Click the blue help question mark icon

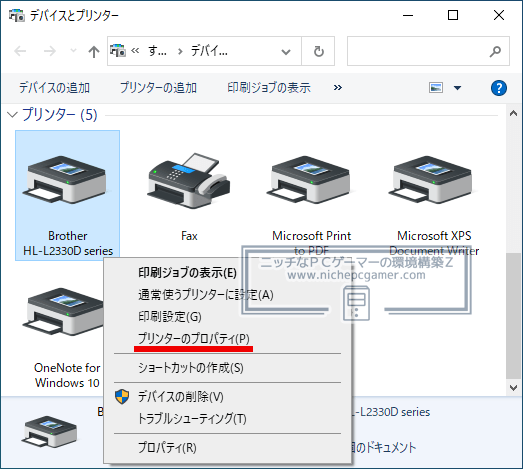click(x=499, y=88)
